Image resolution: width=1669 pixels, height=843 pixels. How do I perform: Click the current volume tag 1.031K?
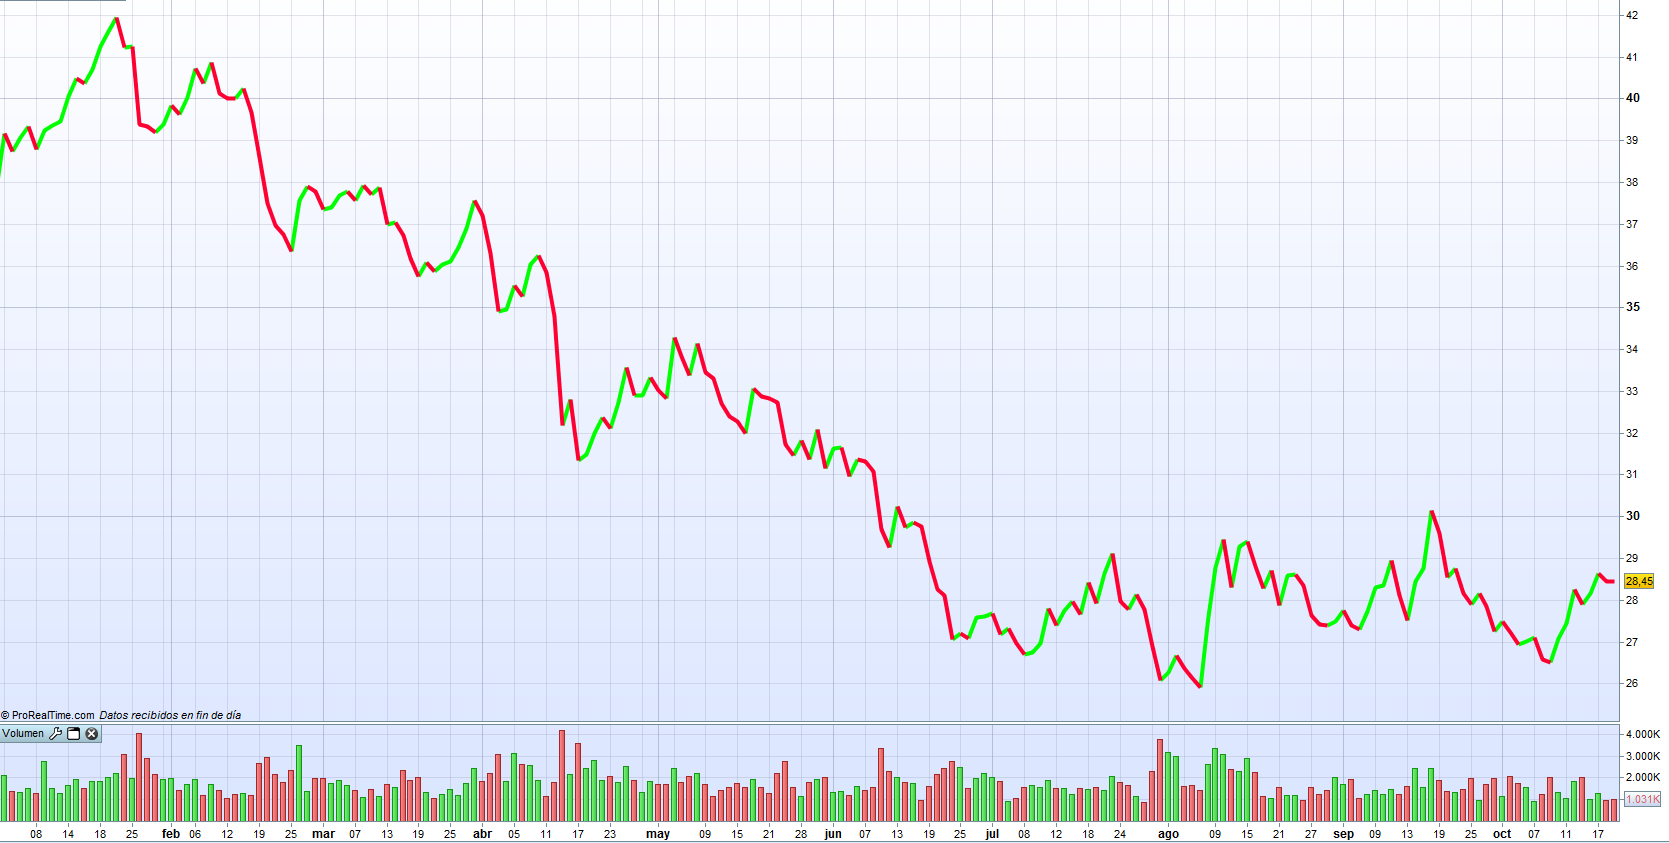tap(1642, 799)
